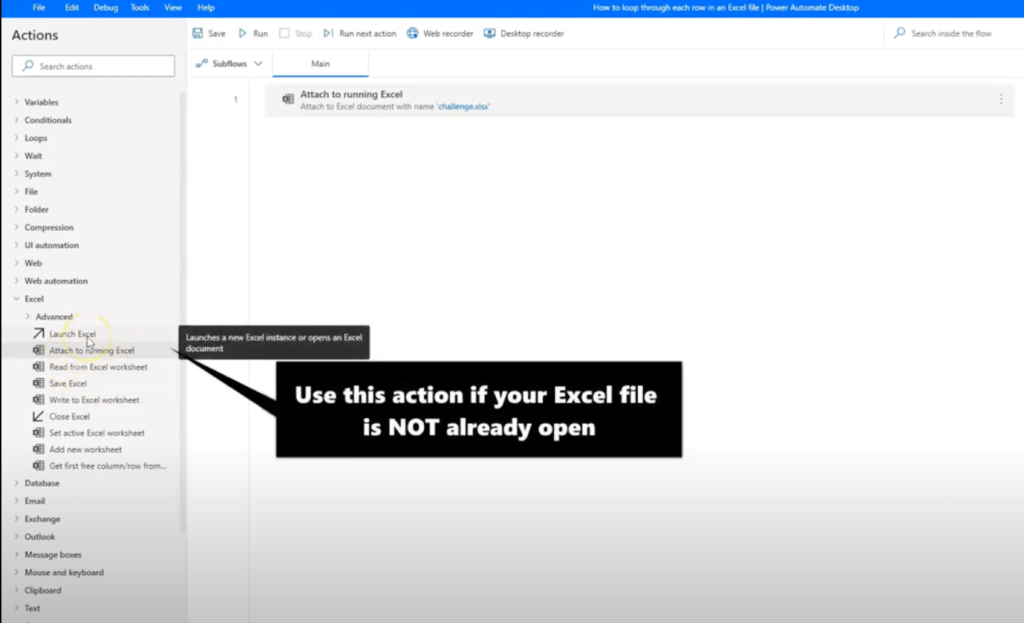The height and width of the screenshot is (623, 1024).
Task: Open the Tools menu
Action: pos(139,6)
